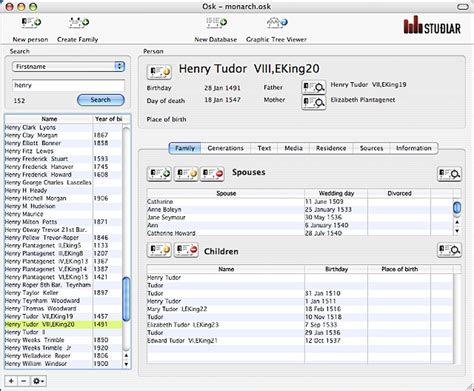Click the search text field containing henry
The image size is (474, 391).
pos(68,85)
